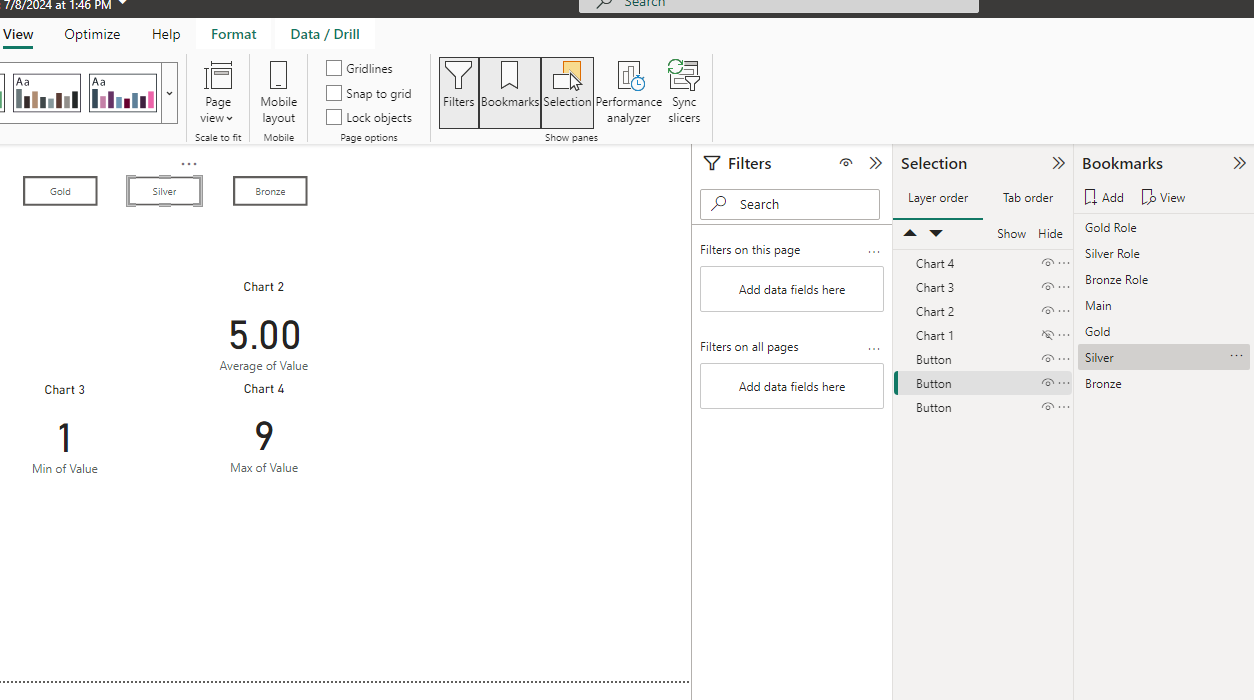Open more options for Chart 1 layer
Screen dimensions: 1254x700
pos(1064,335)
